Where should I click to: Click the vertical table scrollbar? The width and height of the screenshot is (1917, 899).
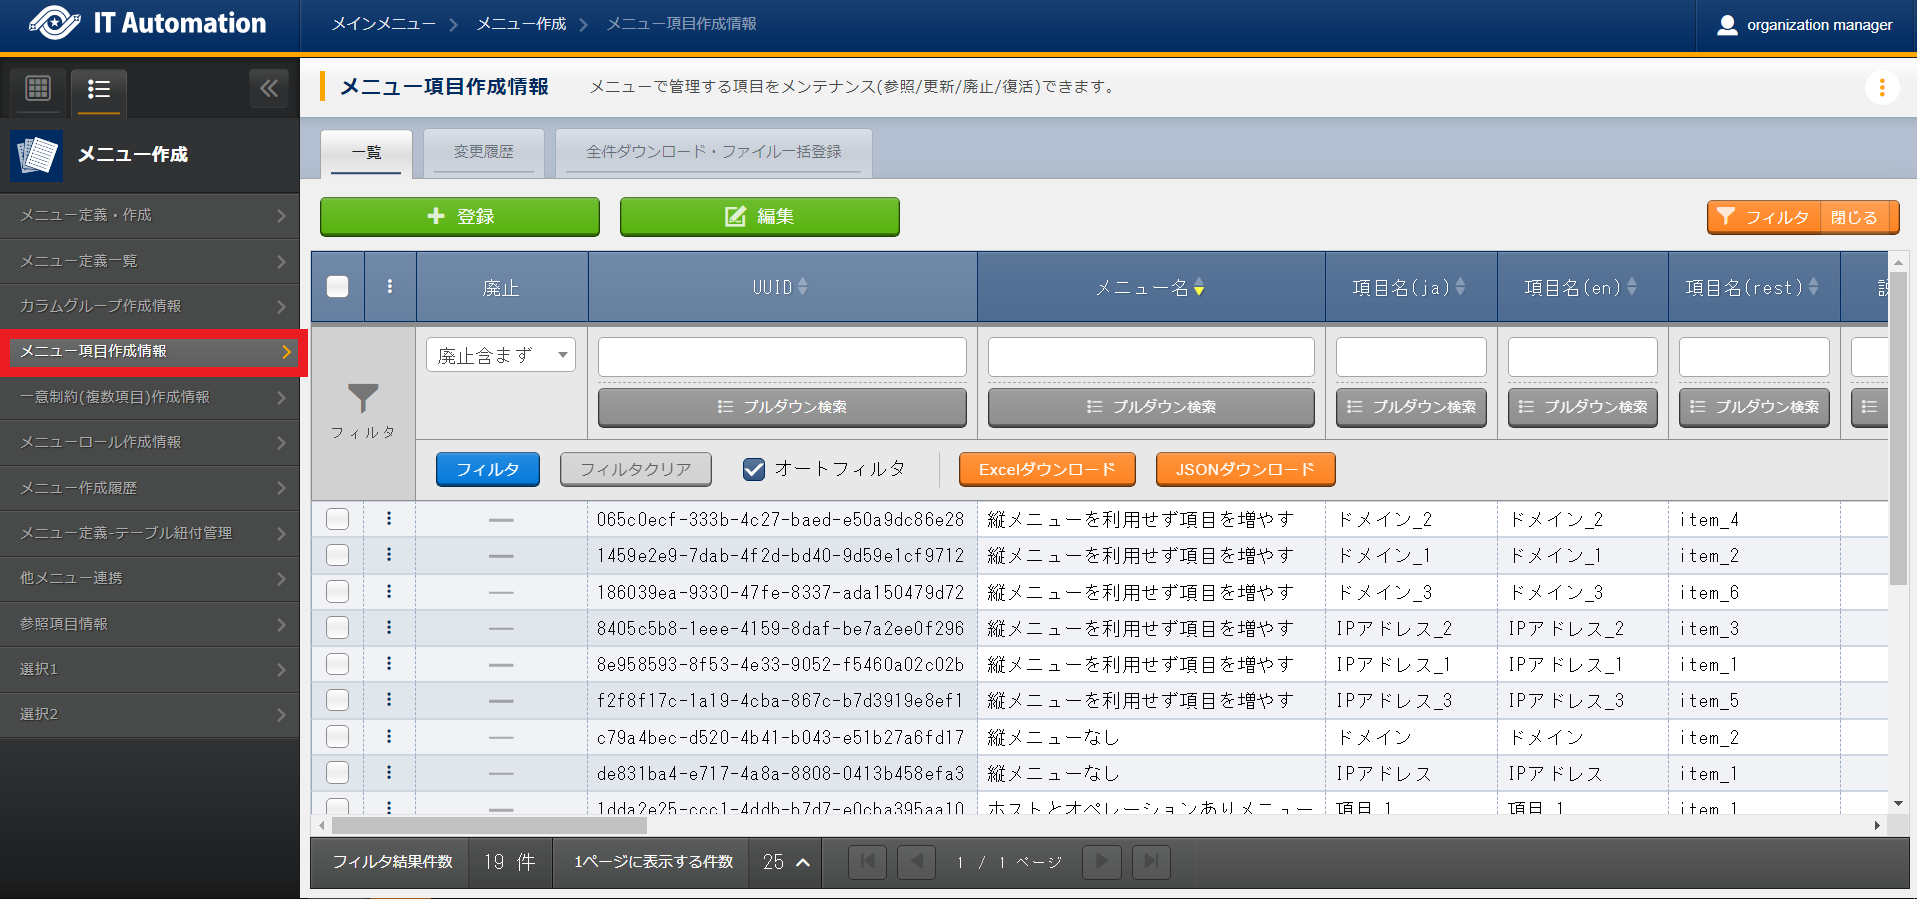point(1898,430)
